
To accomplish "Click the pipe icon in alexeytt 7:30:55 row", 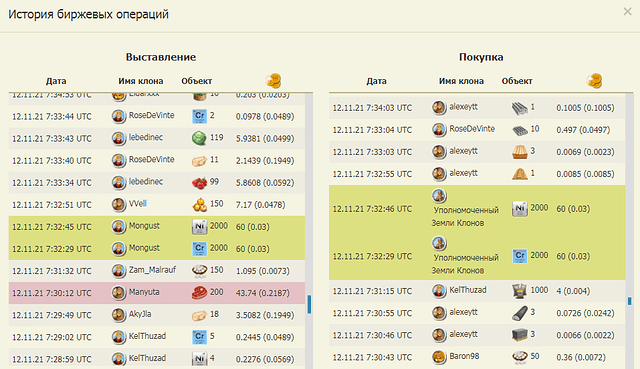I will point(520,313).
